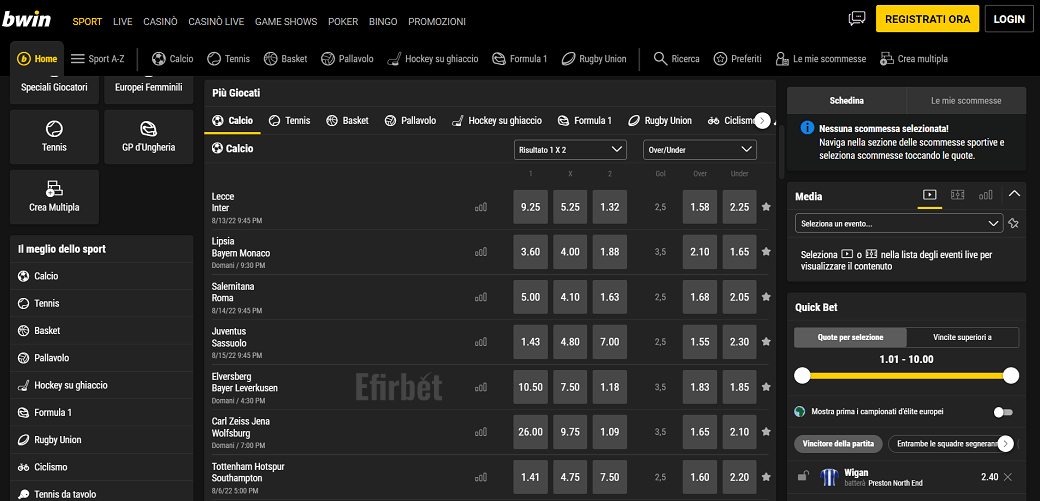Screen dimensions: 1040x501
Task: Open Ricerca search icon
Action: (x=677, y=59)
